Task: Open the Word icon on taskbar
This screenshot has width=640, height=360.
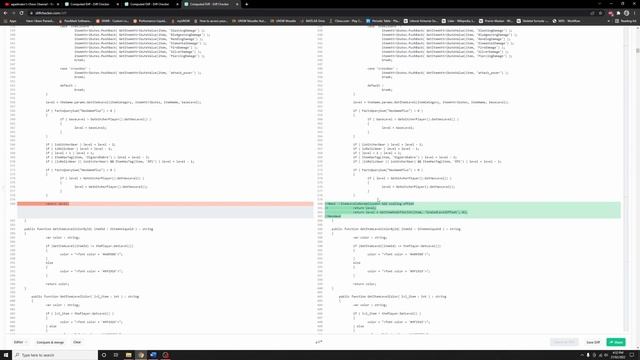Action: coord(153,355)
